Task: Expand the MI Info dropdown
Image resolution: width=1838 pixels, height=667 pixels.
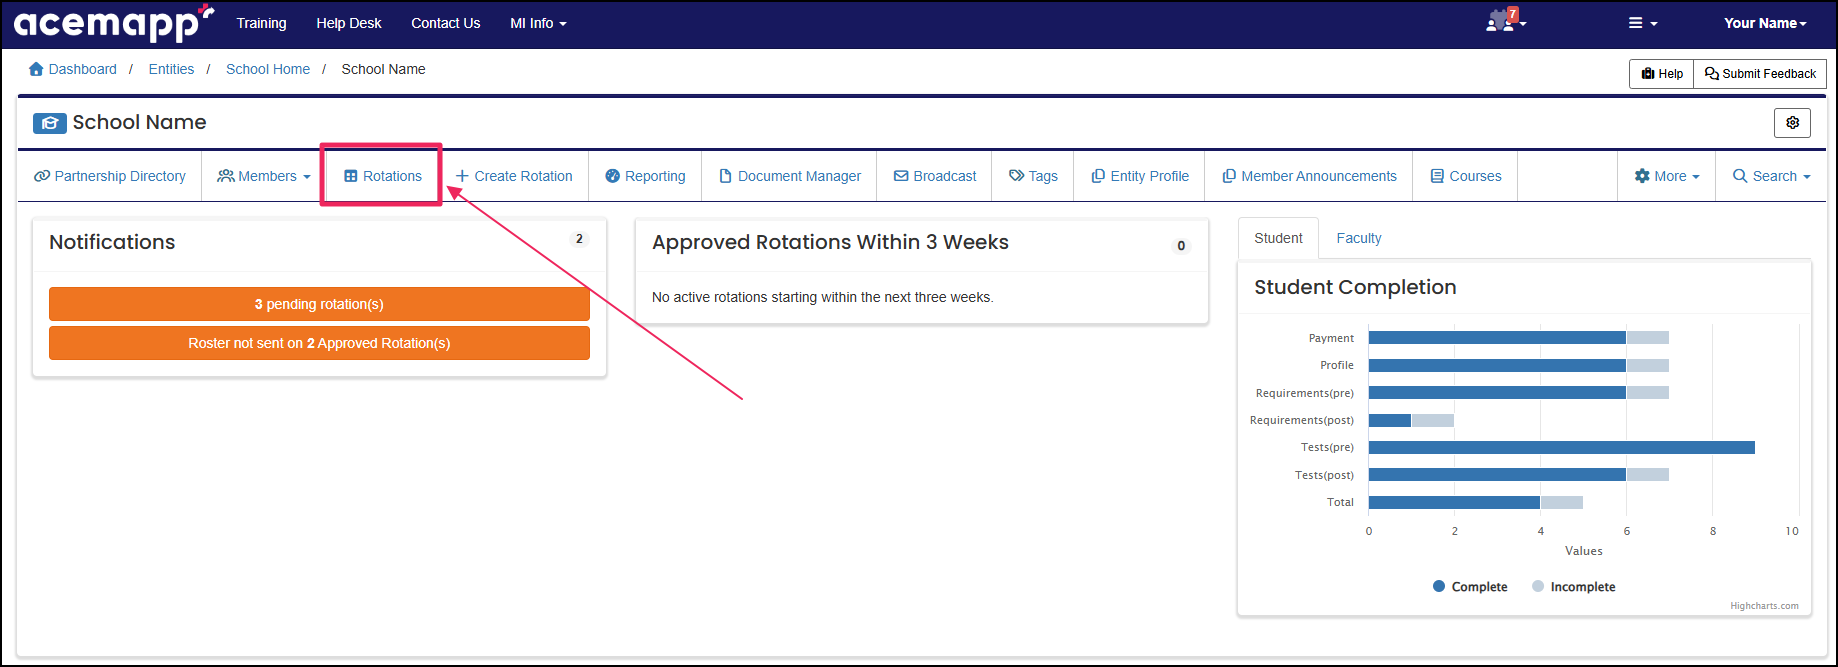Action: 538,23
